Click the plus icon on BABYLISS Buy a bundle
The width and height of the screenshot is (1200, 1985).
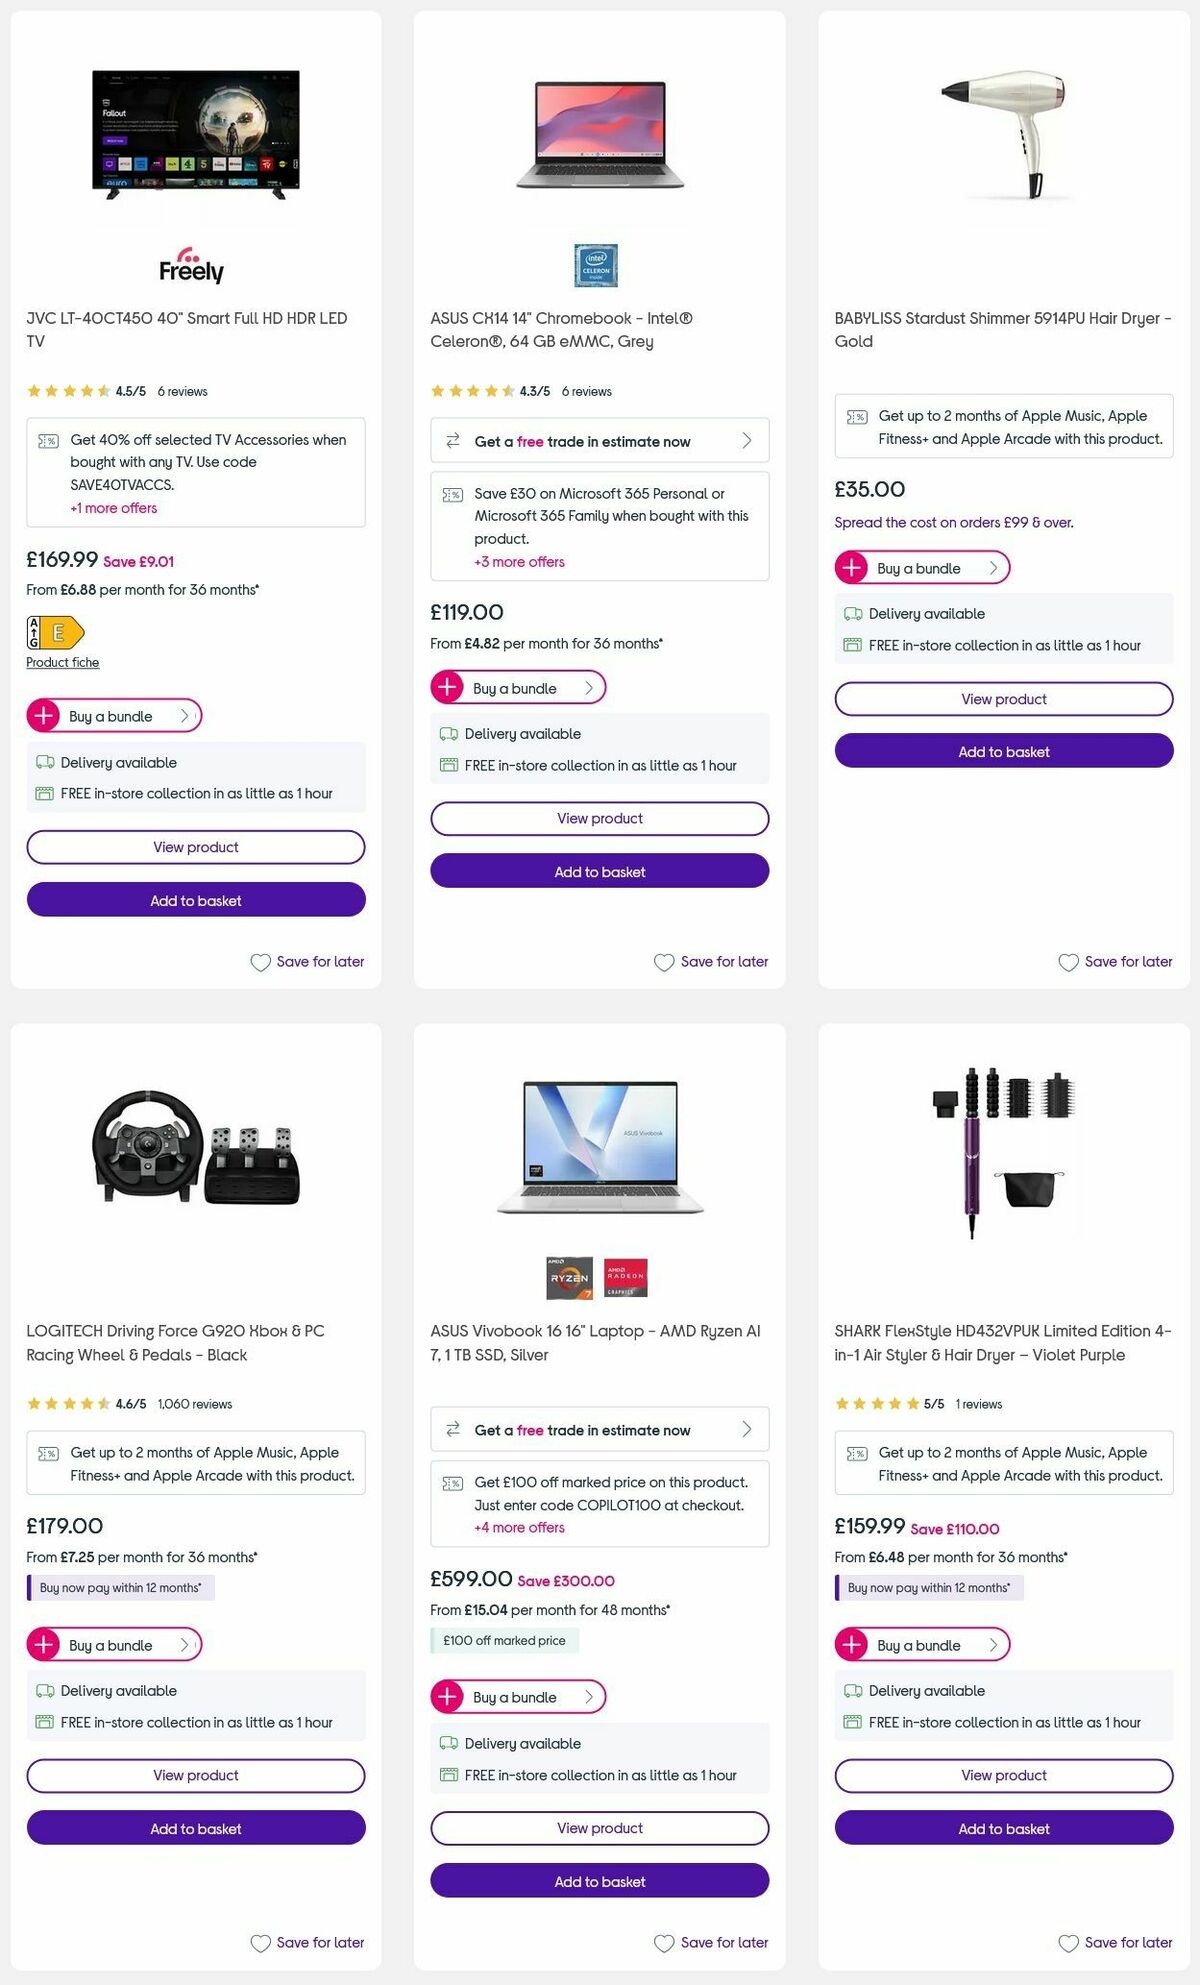click(851, 567)
